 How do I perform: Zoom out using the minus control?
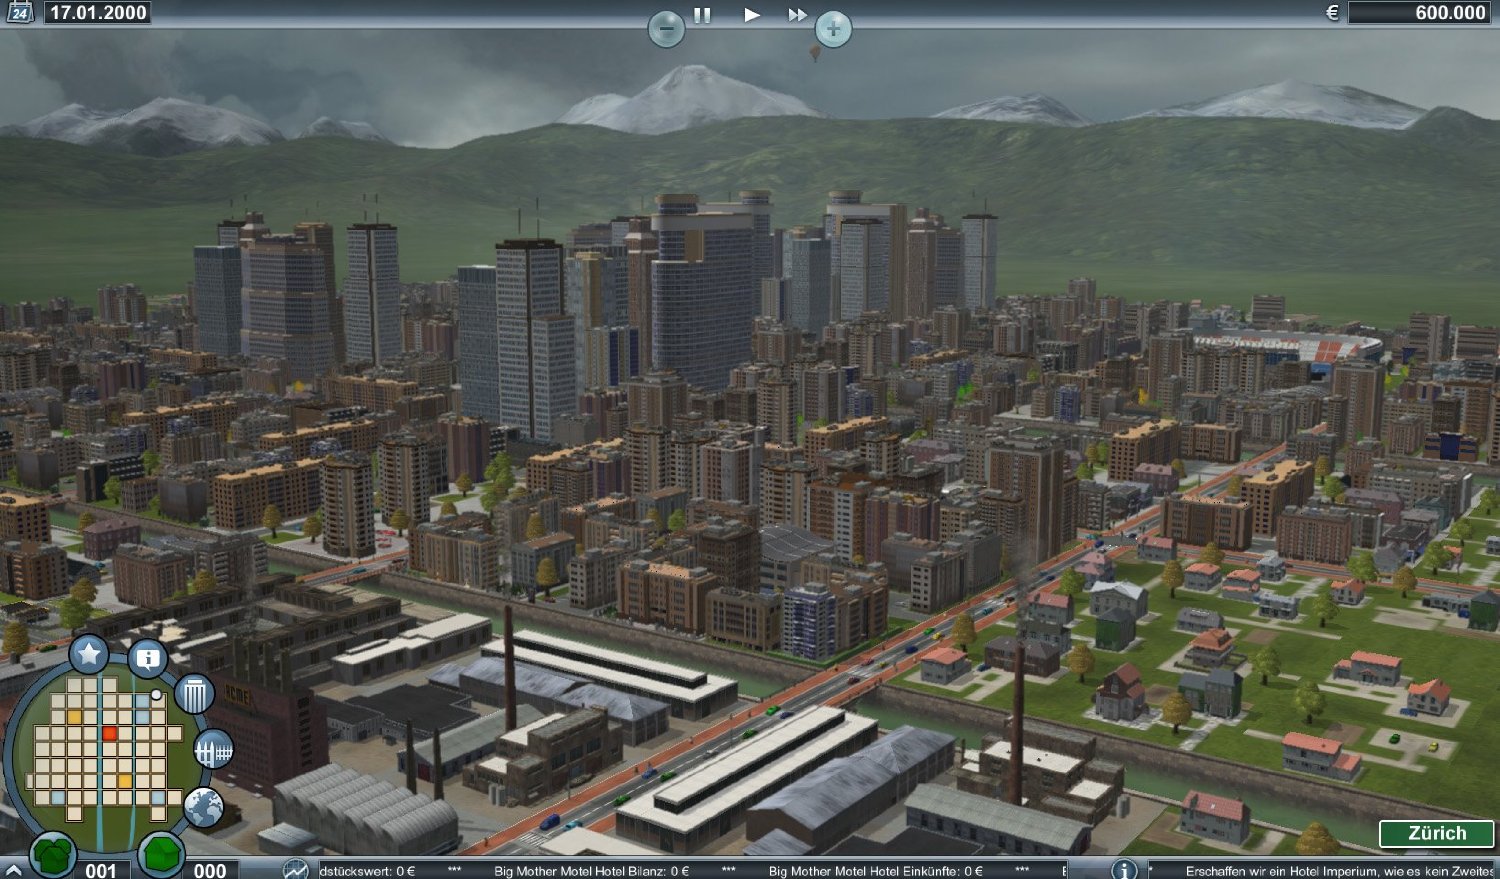(668, 29)
